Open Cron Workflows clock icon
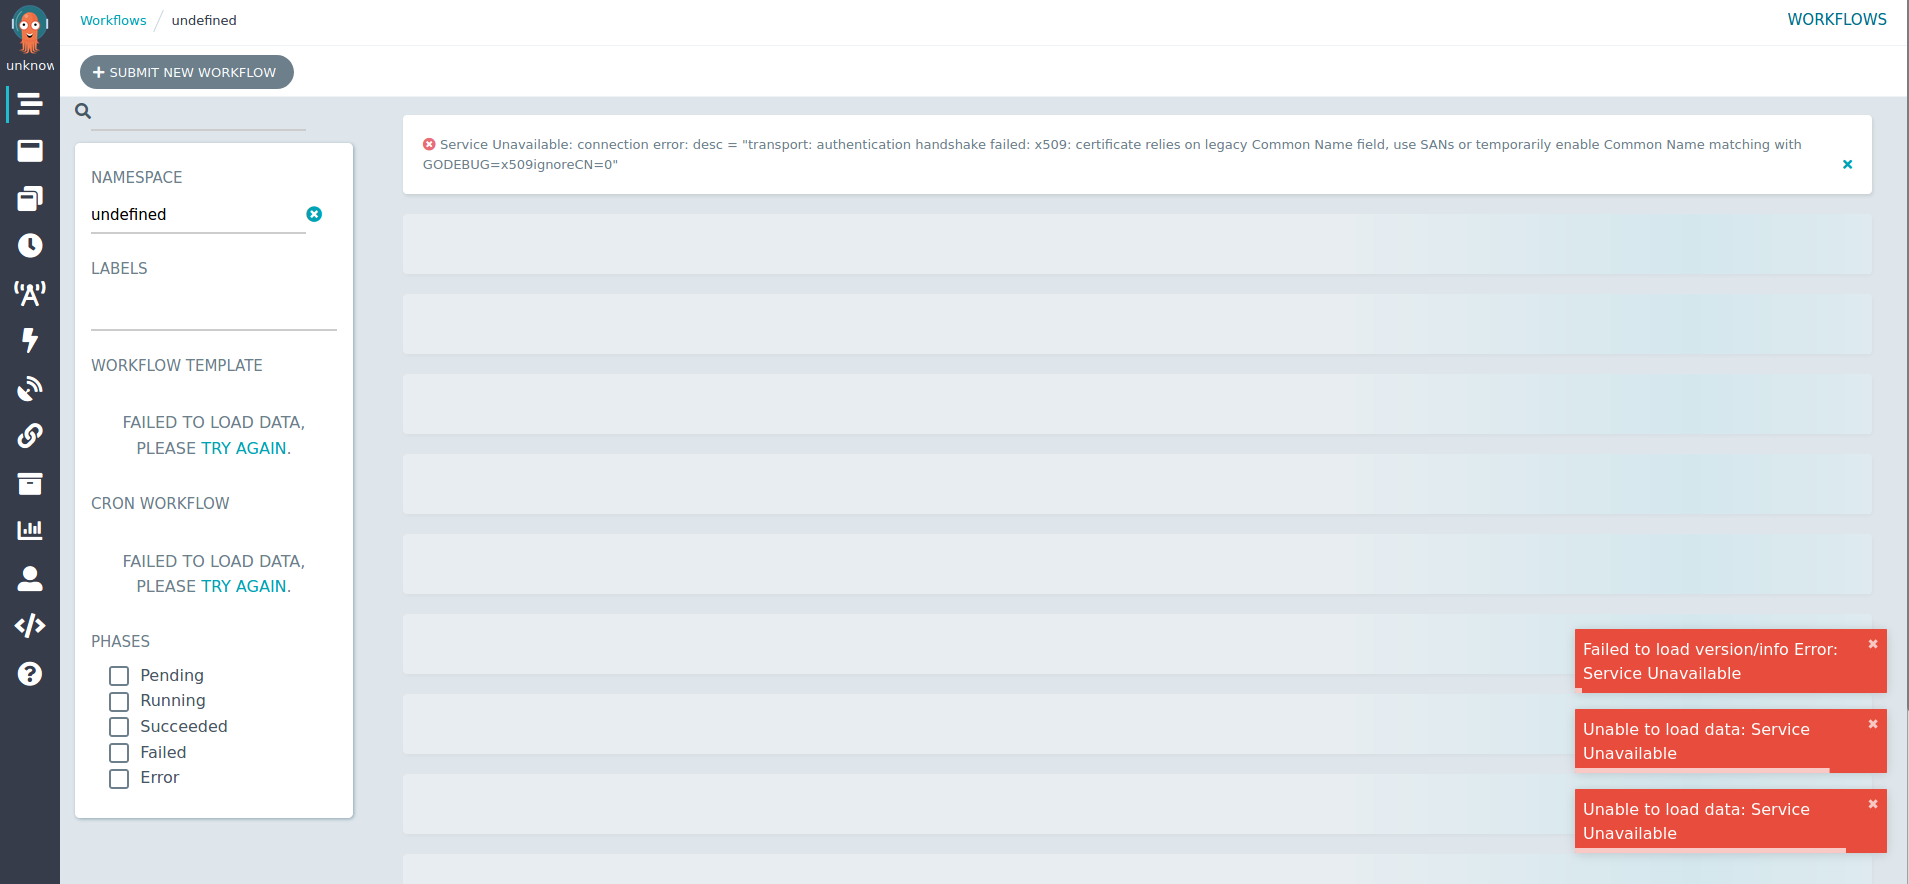 (x=30, y=246)
